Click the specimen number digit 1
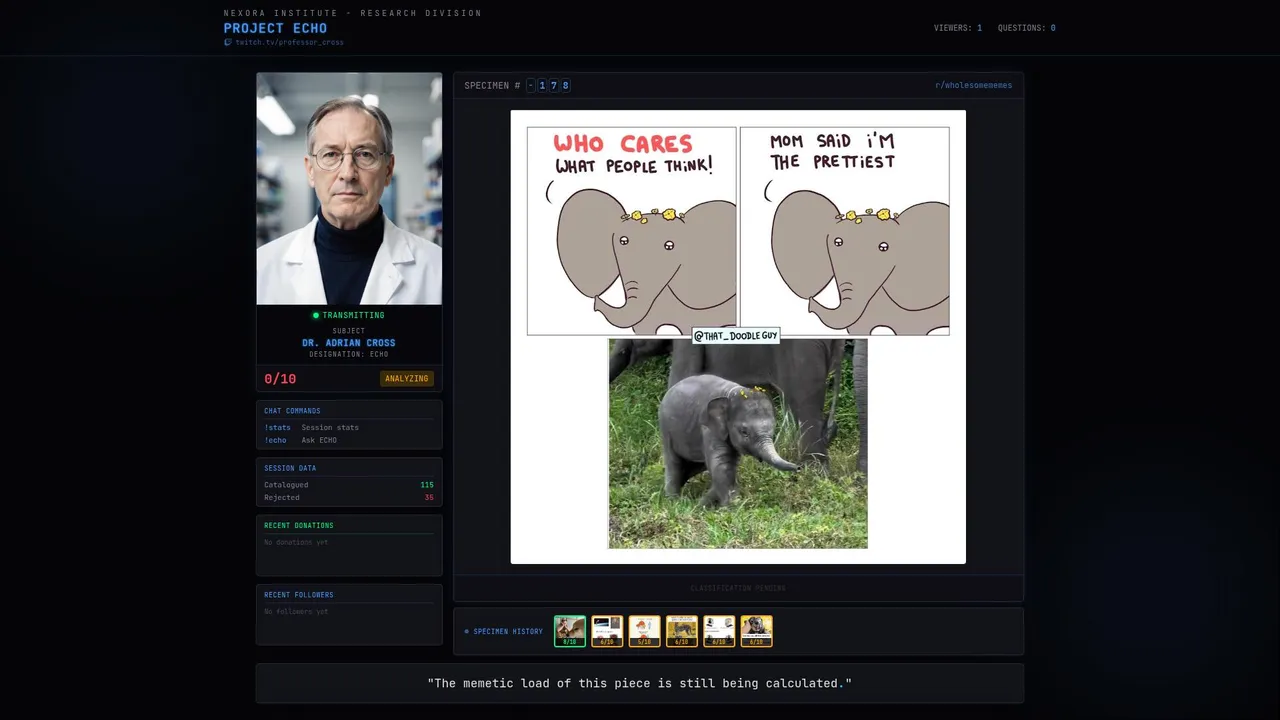This screenshot has width=1280, height=720. coord(542,86)
